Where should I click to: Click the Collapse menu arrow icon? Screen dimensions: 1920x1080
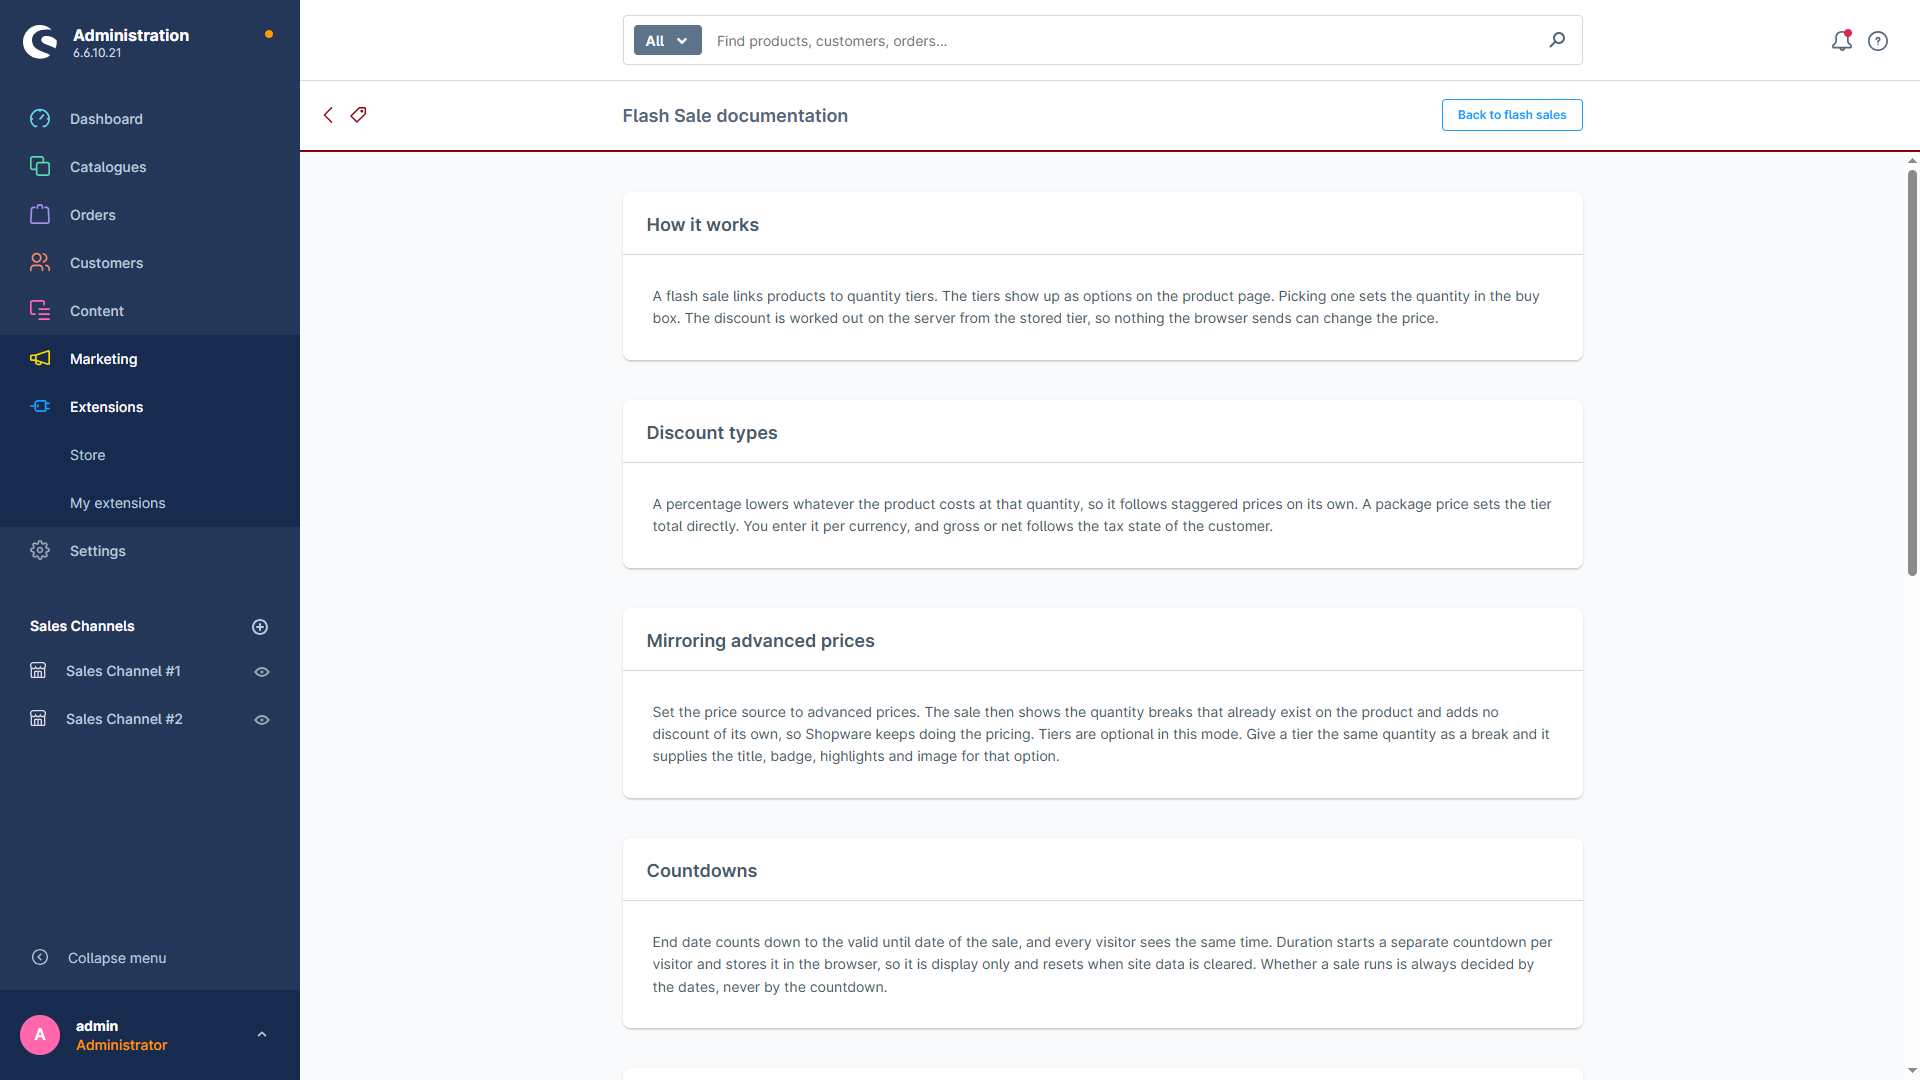pyautogui.click(x=40, y=958)
